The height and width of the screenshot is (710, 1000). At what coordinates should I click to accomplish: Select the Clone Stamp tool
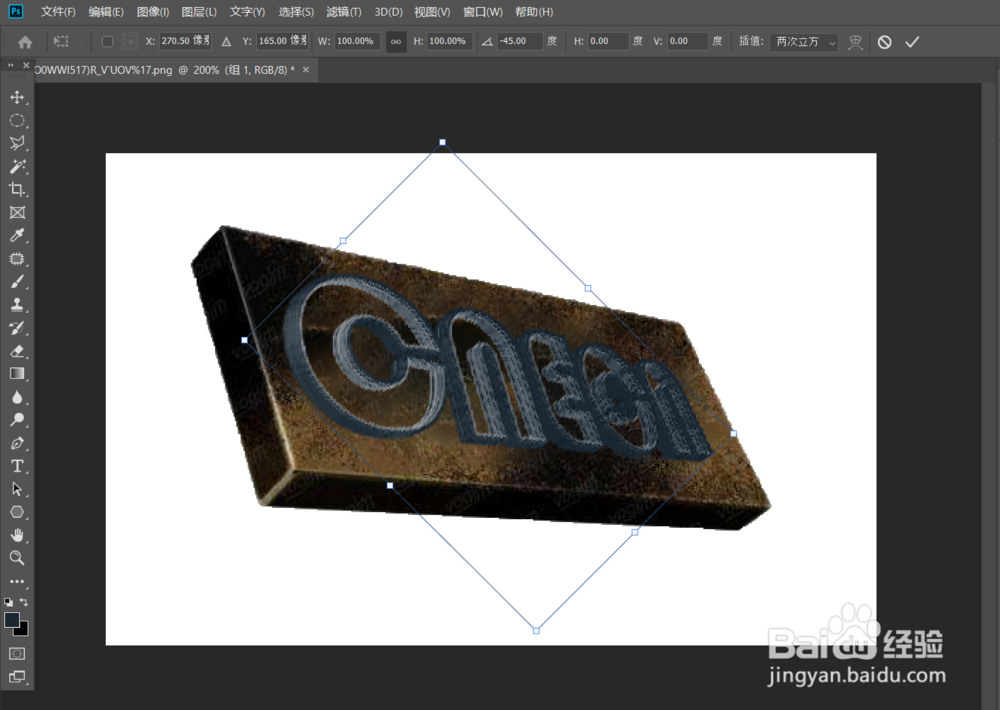pos(17,304)
